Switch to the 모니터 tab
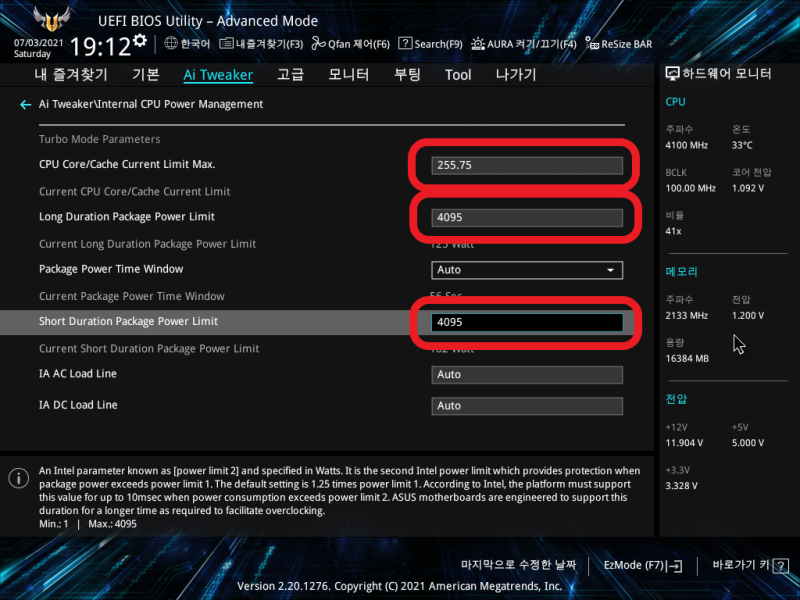Viewport: 800px width, 600px height. point(349,74)
